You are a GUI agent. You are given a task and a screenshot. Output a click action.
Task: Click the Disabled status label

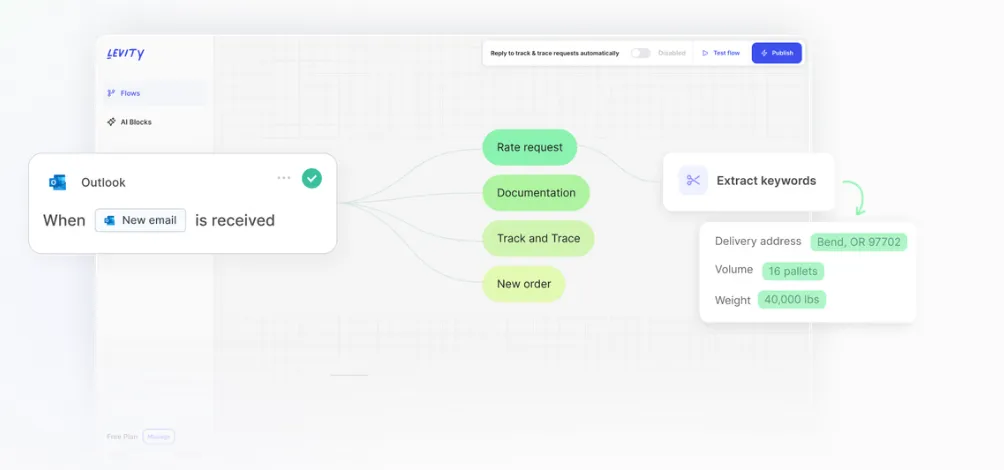pos(672,53)
